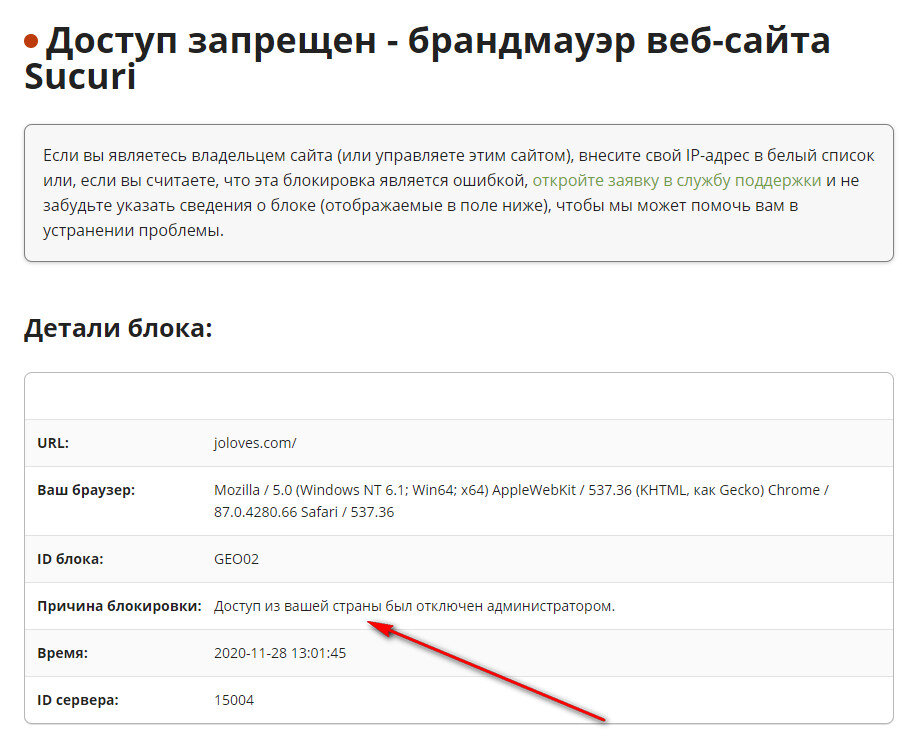Select the block ID value "GEO02"
This screenshot has height=753, width=918.
(x=236, y=559)
